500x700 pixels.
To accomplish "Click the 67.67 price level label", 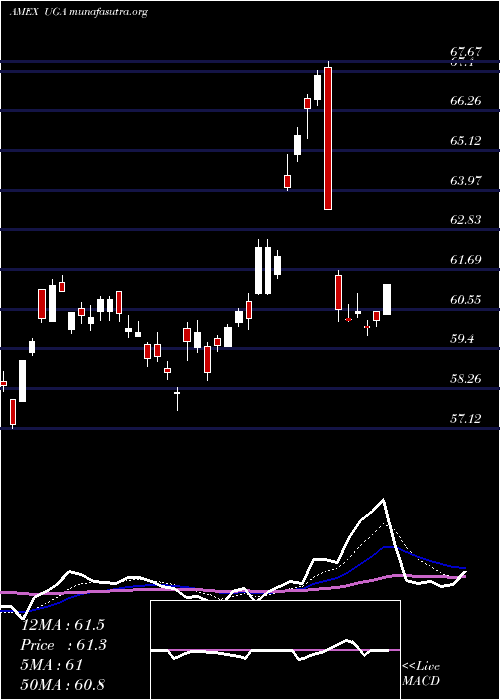I will [x=466, y=51].
